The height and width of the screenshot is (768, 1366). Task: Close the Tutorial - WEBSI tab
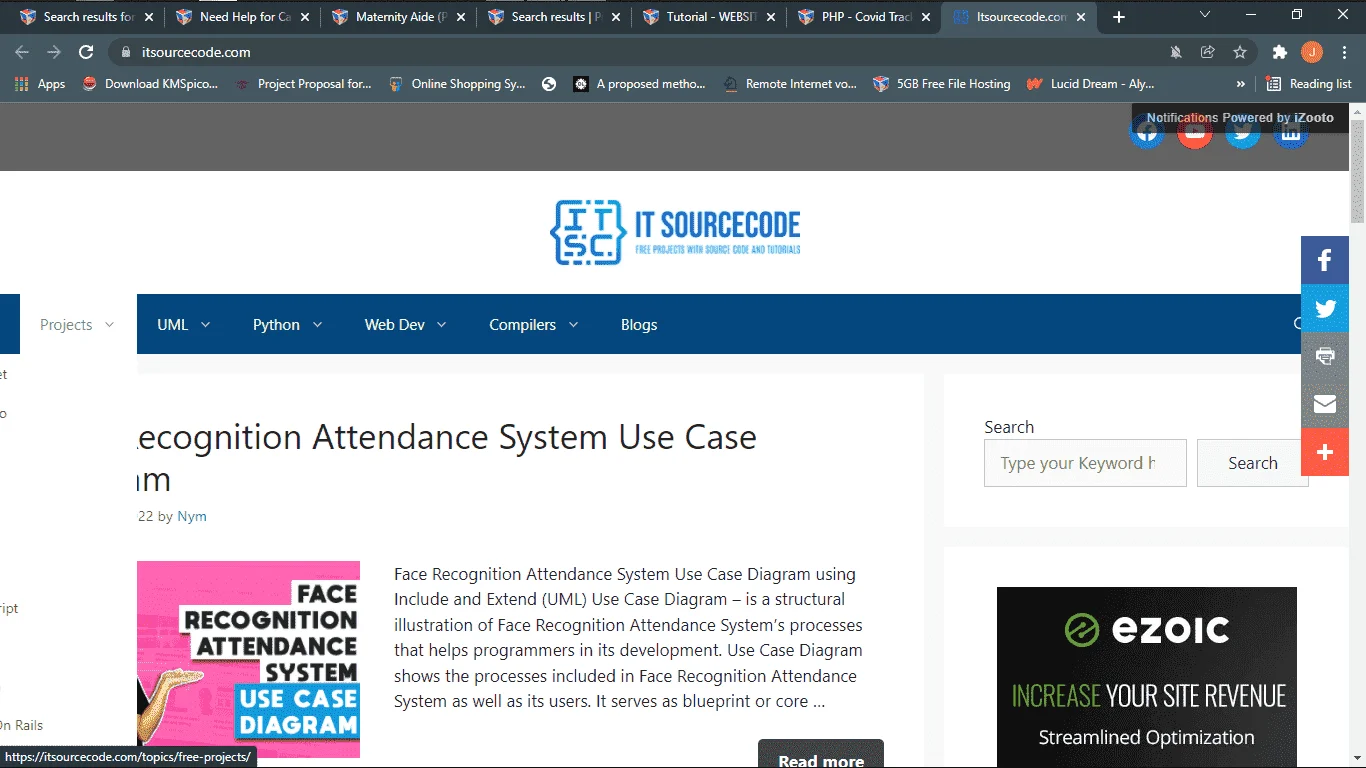coord(772,17)
